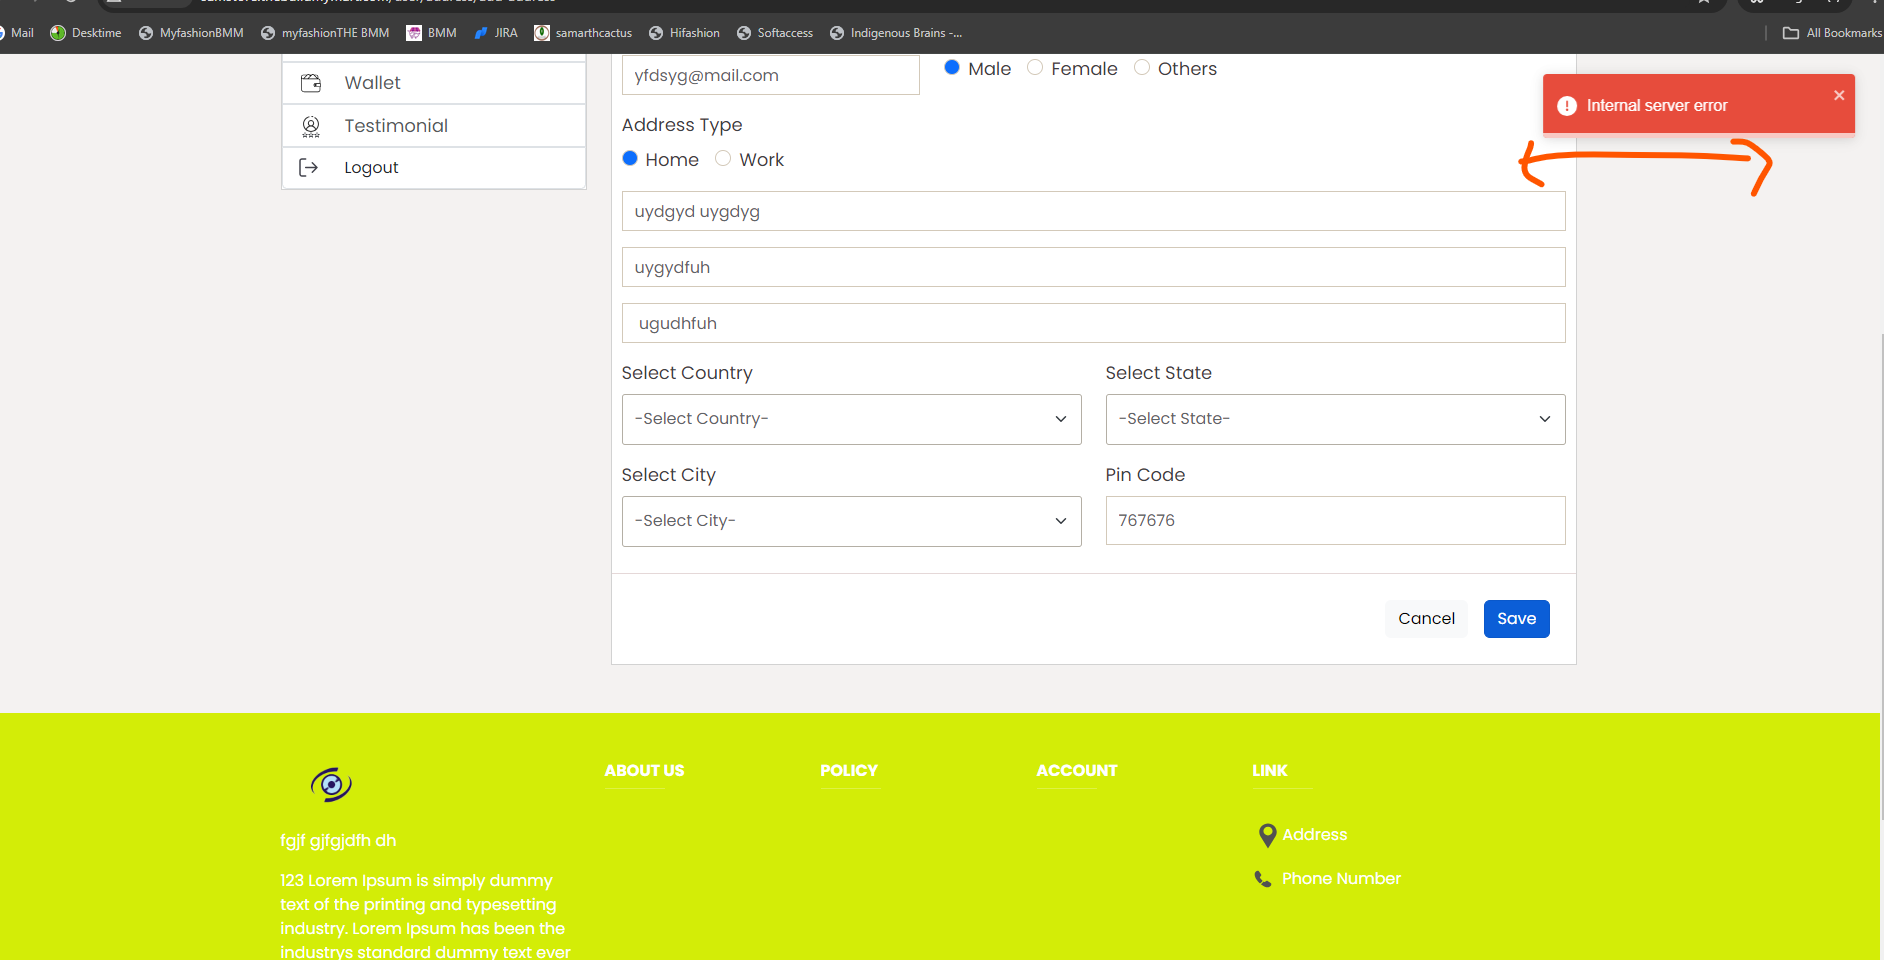This screenshot has height=960, width=1884.
Task: Open the myfashionTHE BMM bookmark
Action: pyautogui.click(x=325, y=33)
